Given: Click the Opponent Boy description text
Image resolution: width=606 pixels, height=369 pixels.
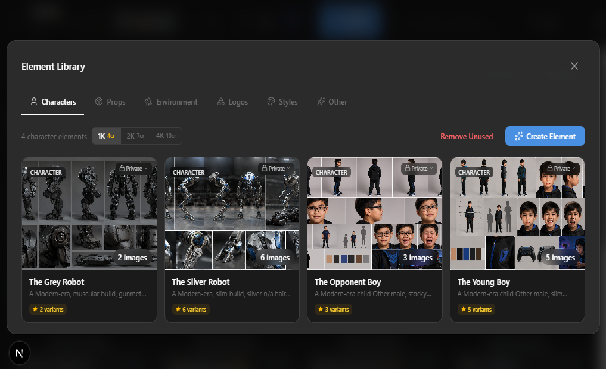Looking at the screenshot, I should [x=373, y=294].
